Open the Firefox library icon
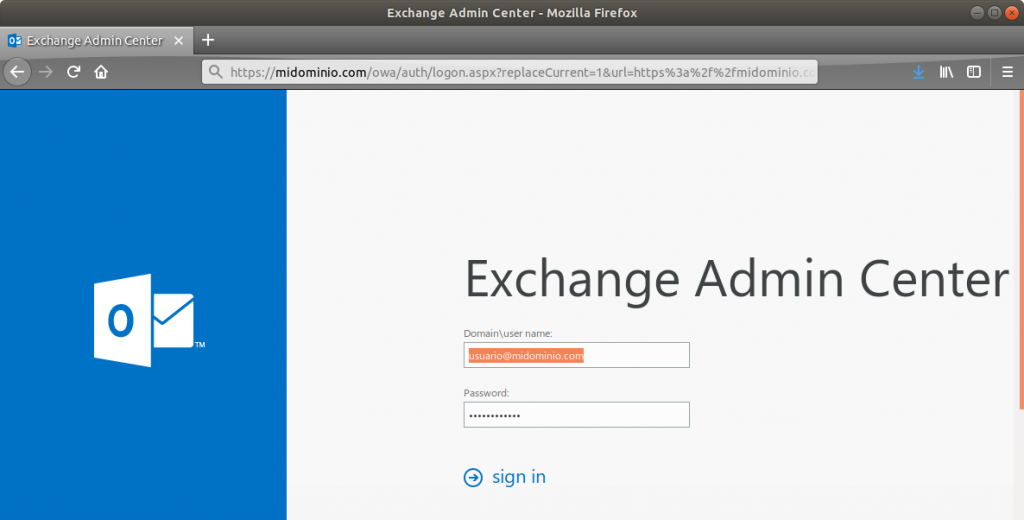This screenshot has height=520, width=1024. [946, 72]
